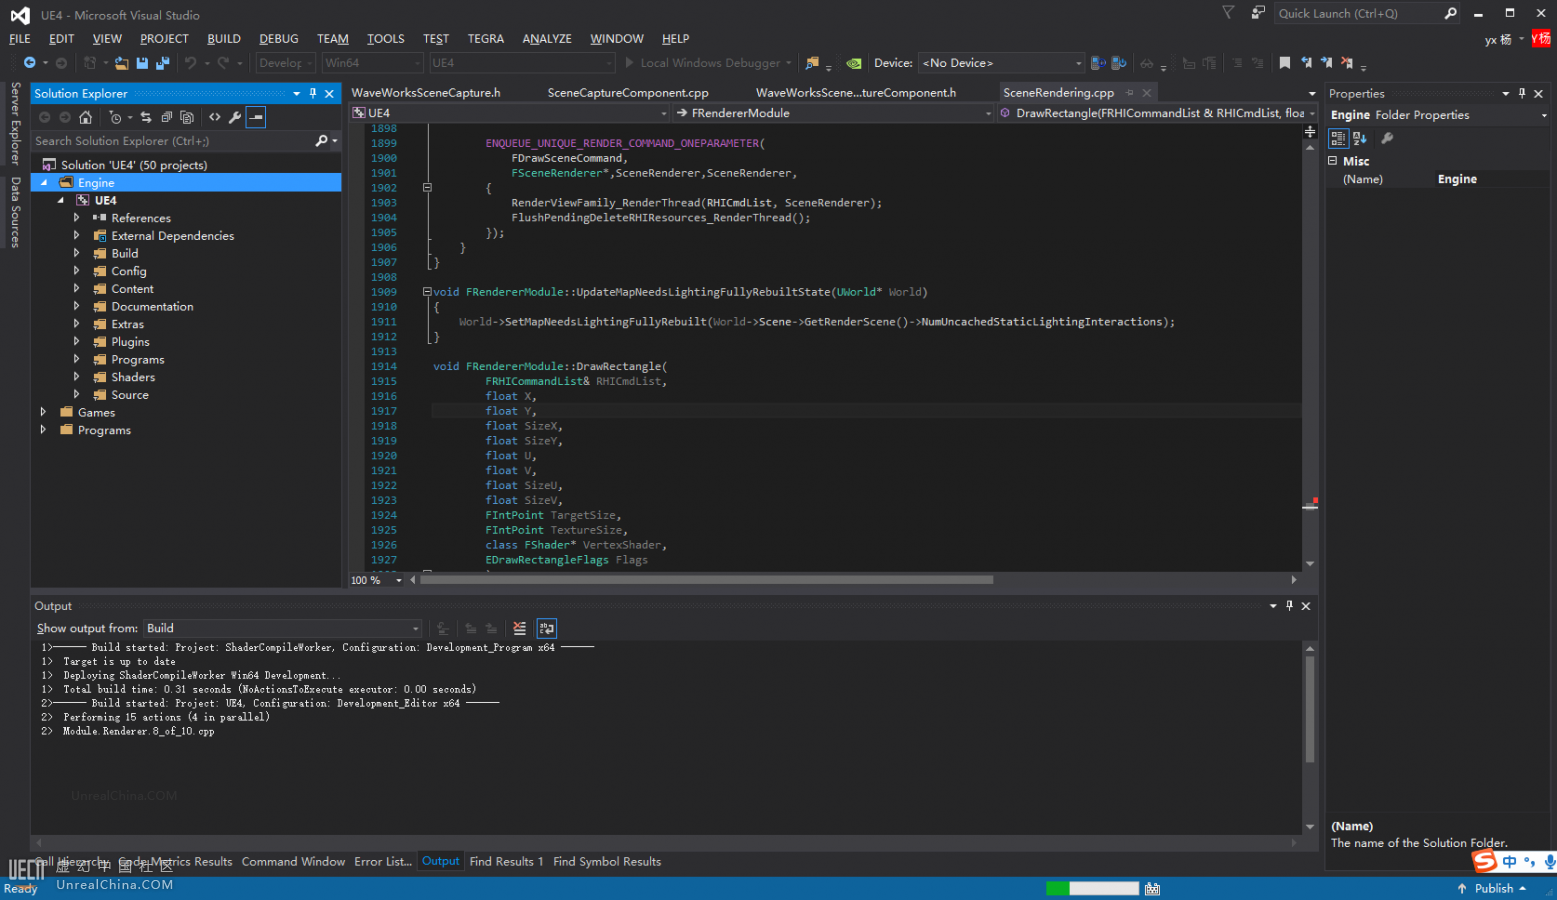Pin the Solution Explorer panel
This screenshot has width=1557, height=900.
click(x=313, y=93)
